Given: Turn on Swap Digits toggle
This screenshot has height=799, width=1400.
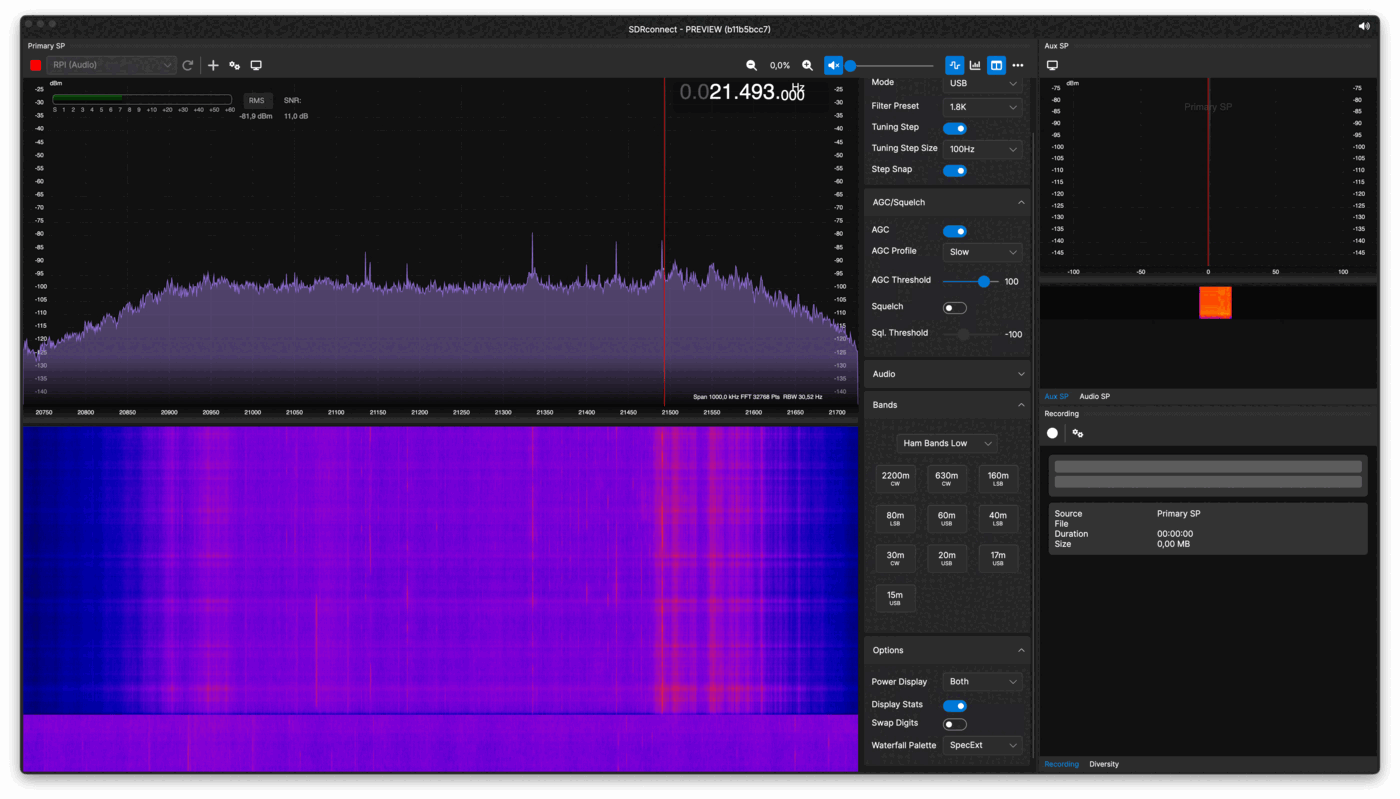Looking at the screenshot, I should (x=955, y=724).
